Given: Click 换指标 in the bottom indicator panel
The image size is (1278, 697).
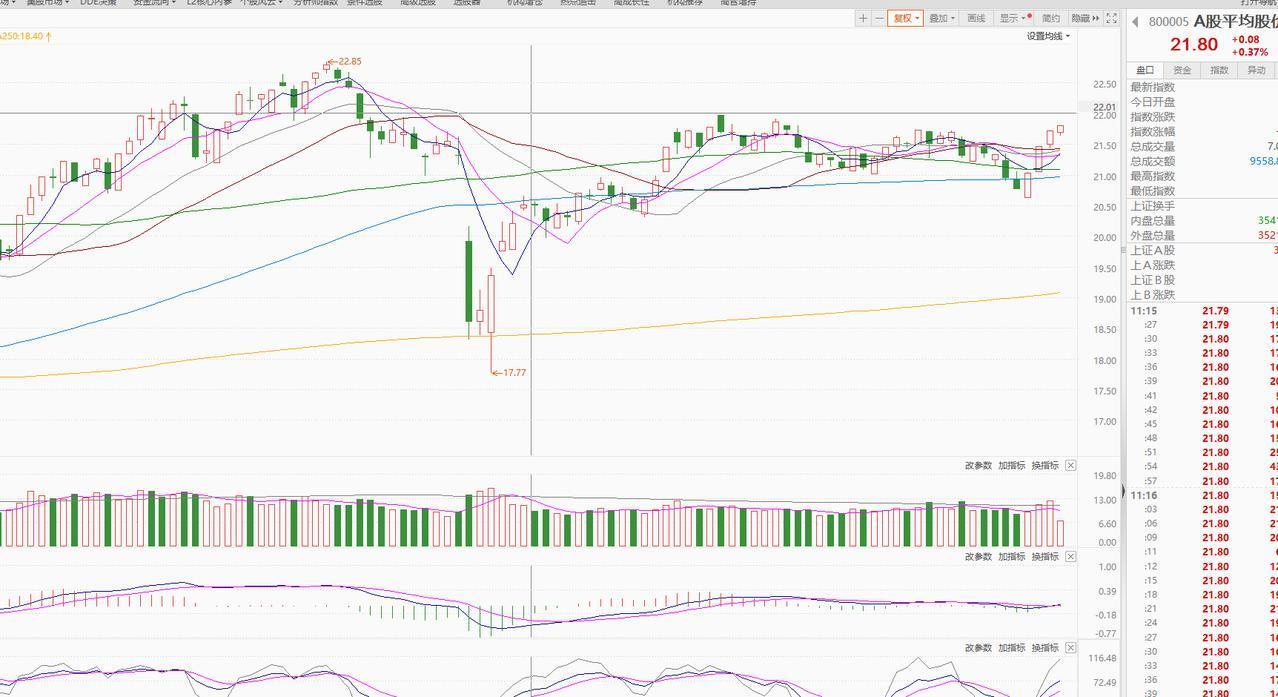Looking at the screenshot, I should point(1045,647).
